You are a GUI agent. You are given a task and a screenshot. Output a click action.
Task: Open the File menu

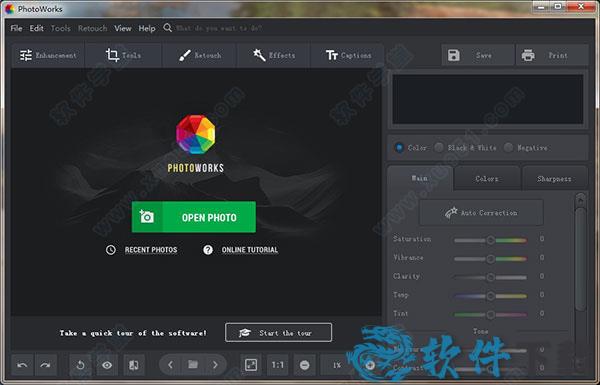pyautogui.click(x=16, y=28)
